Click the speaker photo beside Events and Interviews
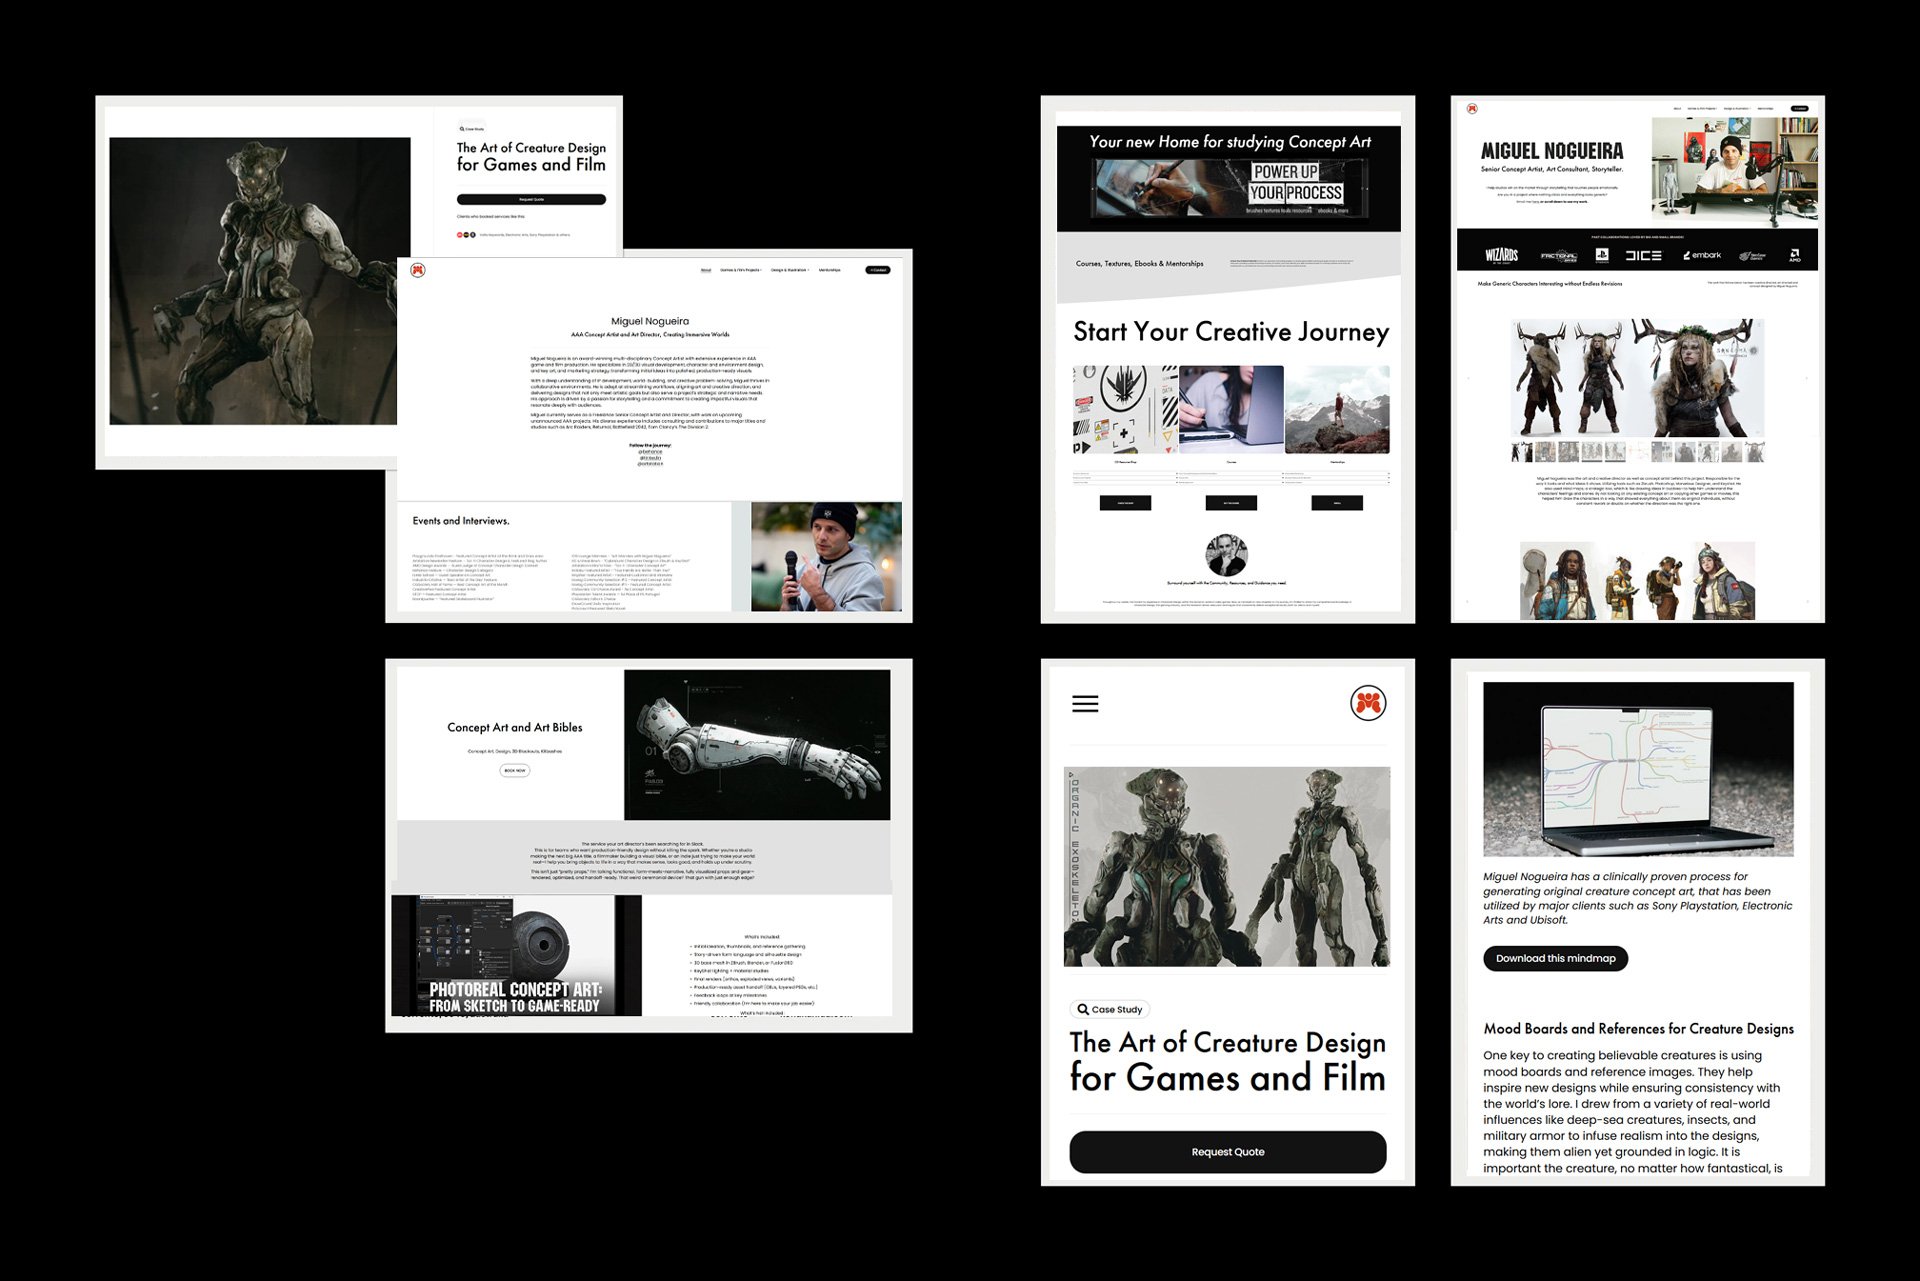This screenshot has width=1920, height=1281. pos(826,557)
